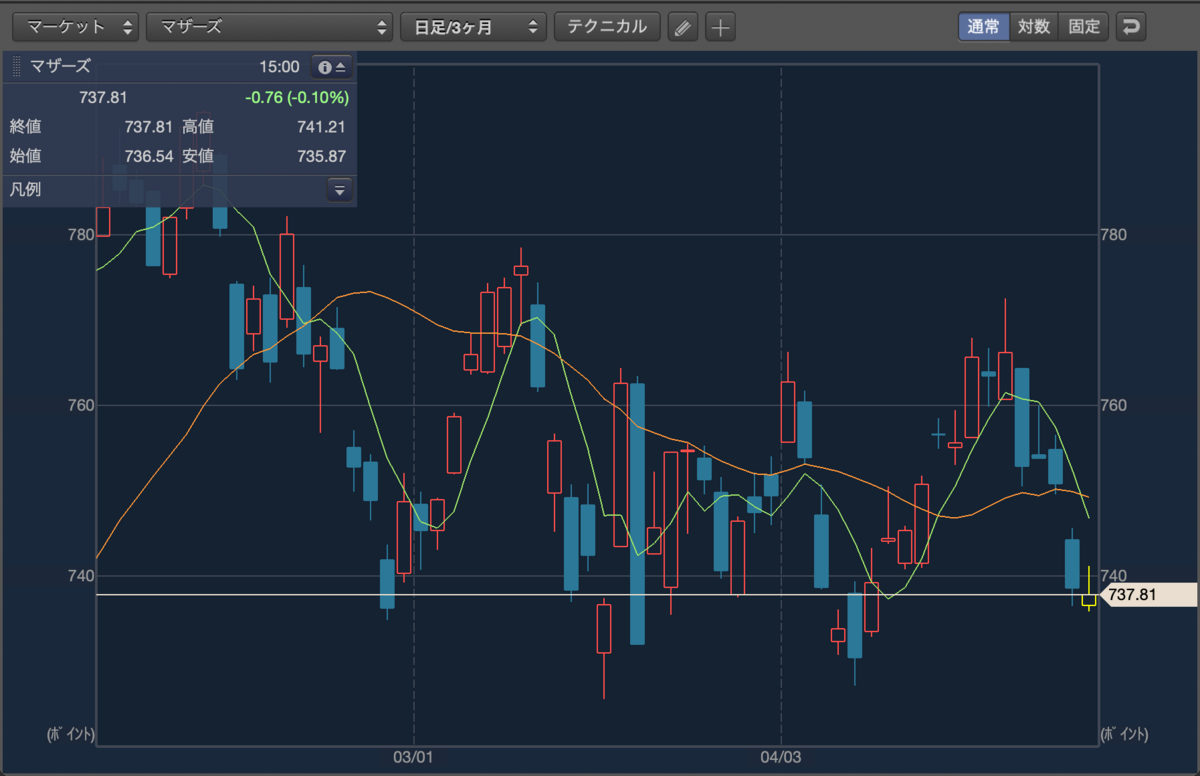Image resolution: width=1200 pixels, height=776 pixels.
Task: Expand the 凡例 legend section
Action: [x=339, y=189]
